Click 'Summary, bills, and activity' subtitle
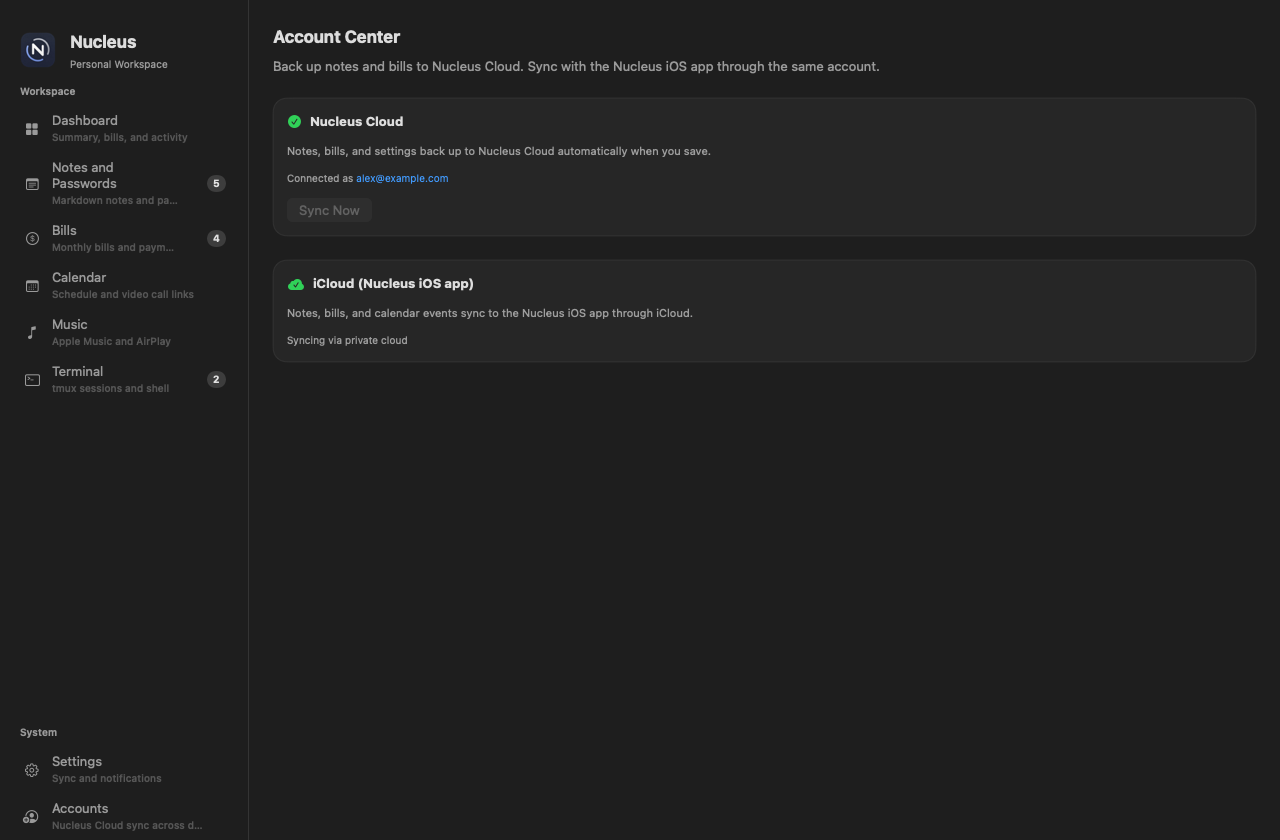This screenshot has width=1280, height=840. tap(119, 137)
